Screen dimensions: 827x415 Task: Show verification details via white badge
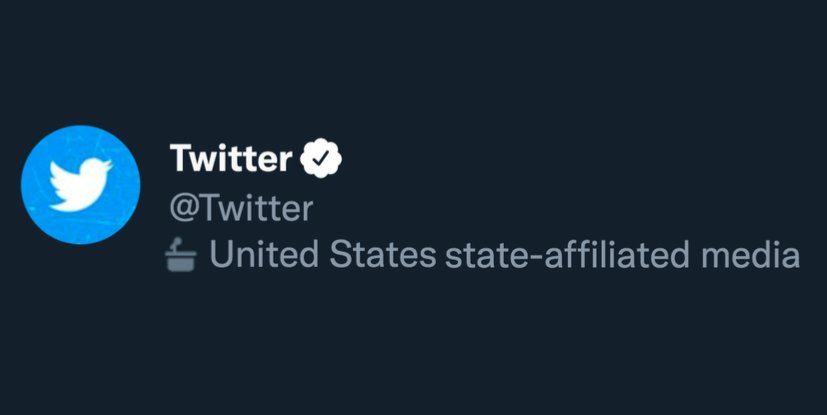click(x=322, y=158)
